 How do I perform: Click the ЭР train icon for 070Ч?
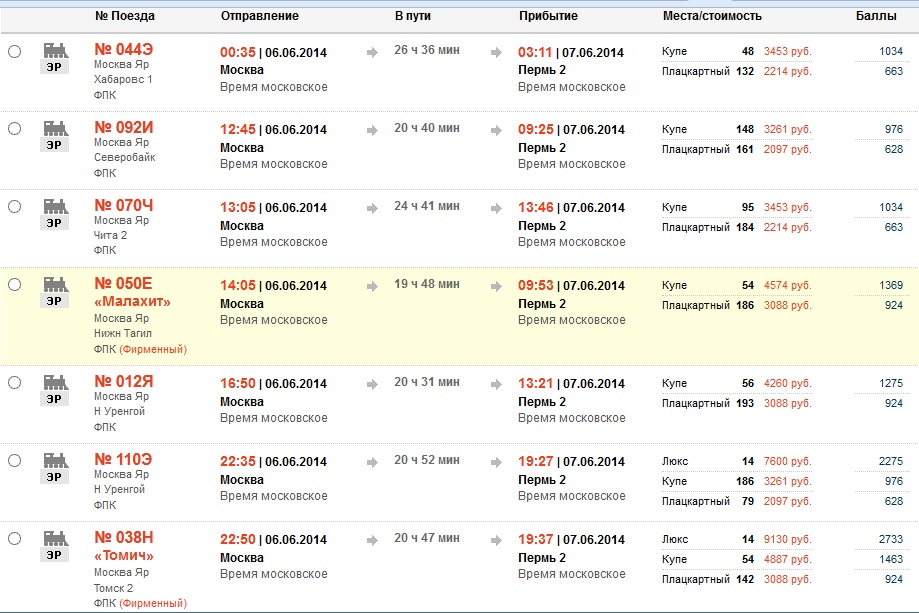[55, 212]
